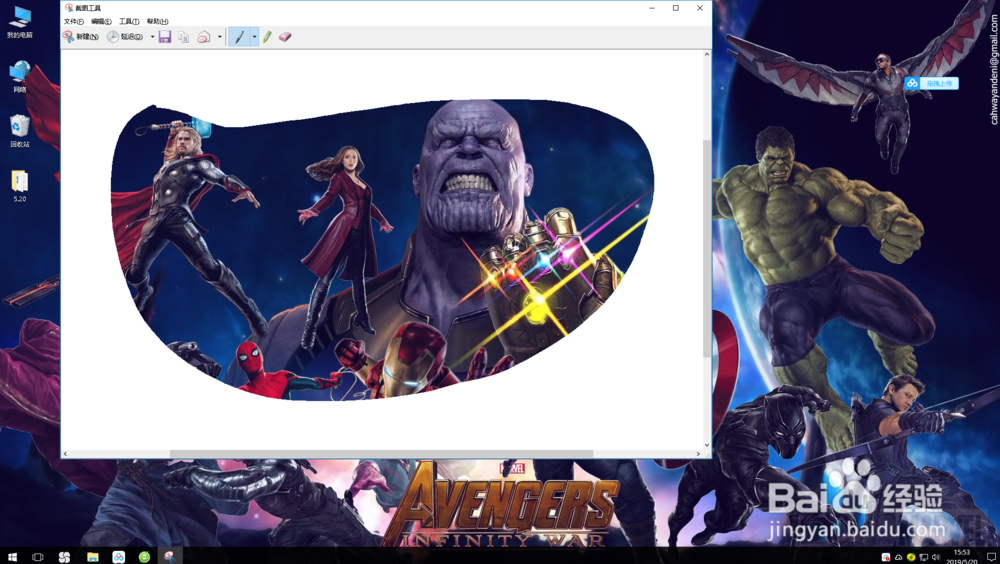
Task: Open the 文件(F) menu
Action: pos(73,21)
